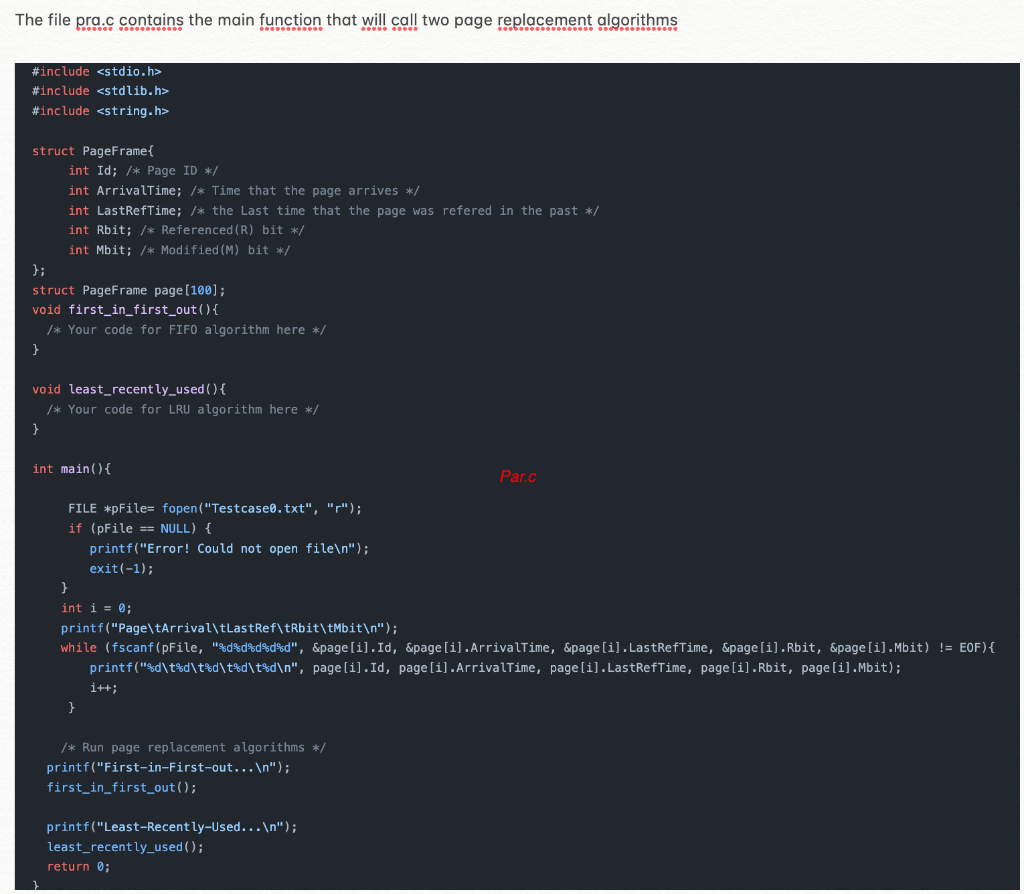The height and width of the screenshot is (894, 1024).
Task: Click the "#include <string.h>" line
Action: click(x=100, y=110)
